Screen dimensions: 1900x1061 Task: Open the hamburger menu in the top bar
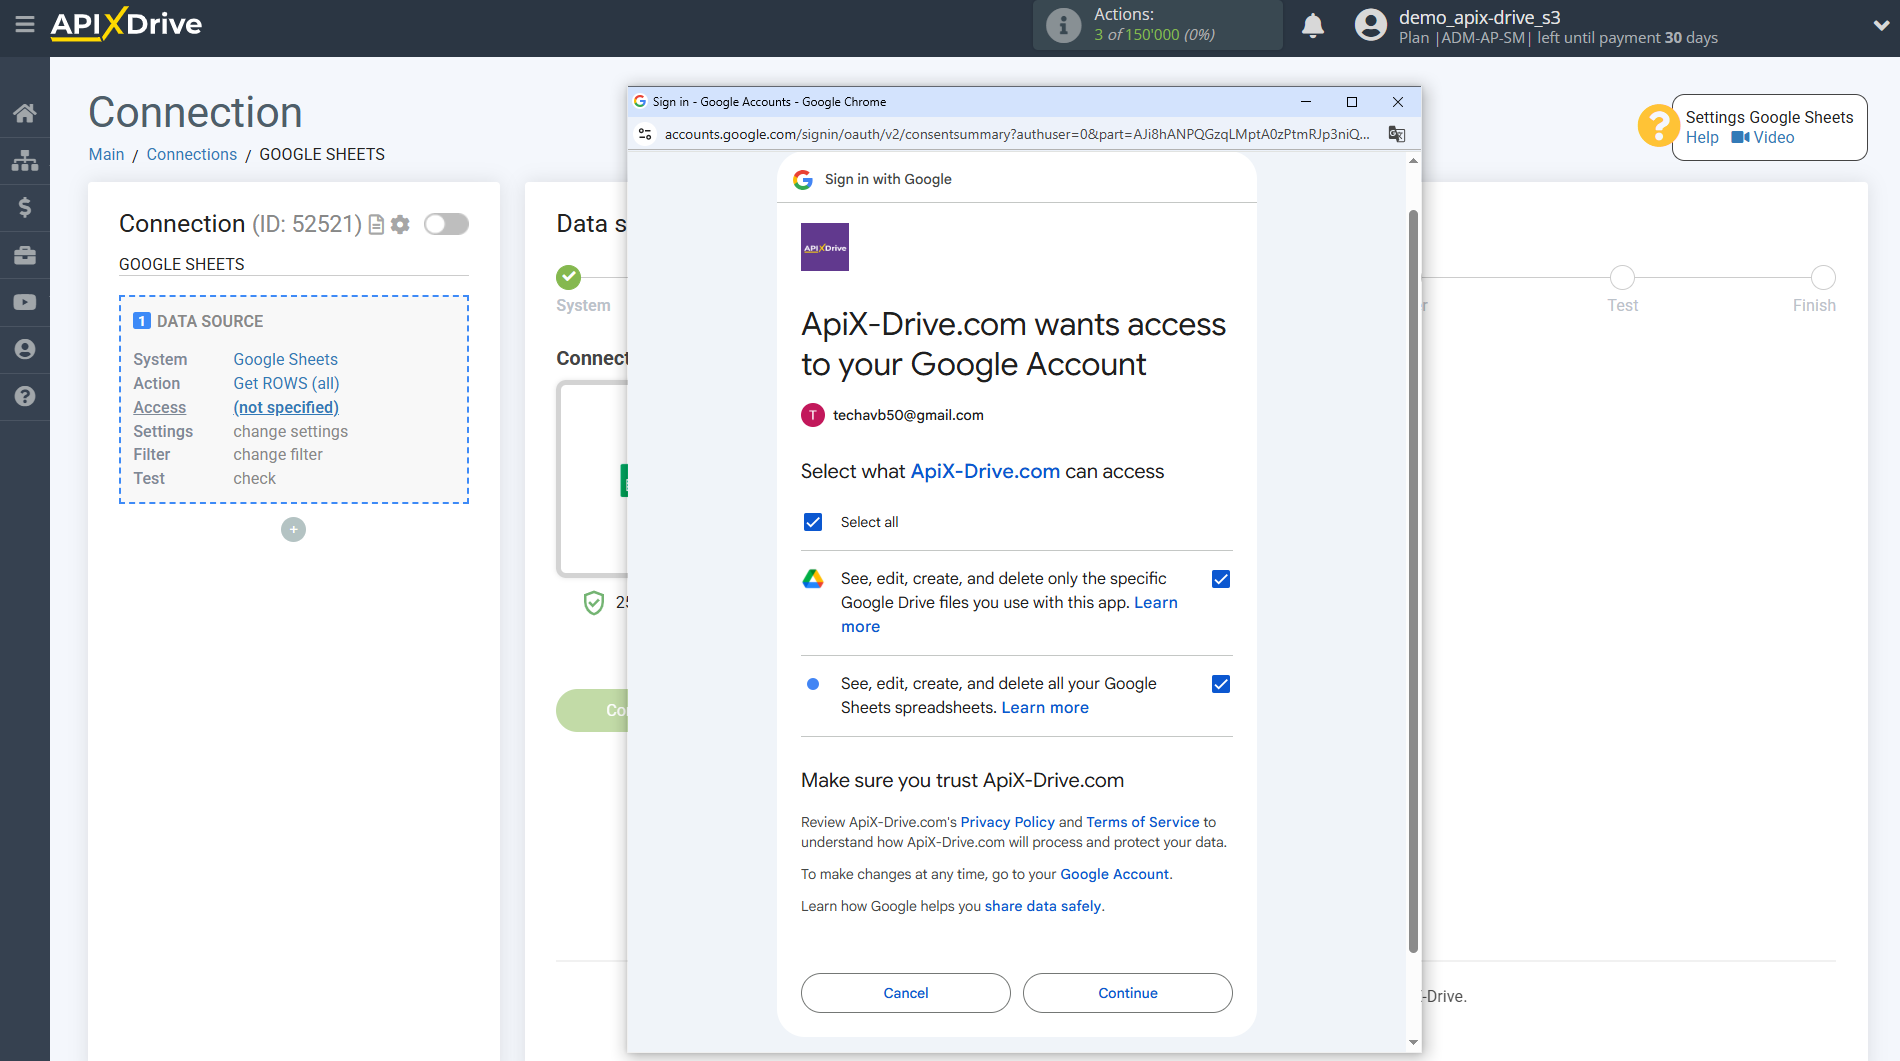pyautogui.click(x=25, y=24)
